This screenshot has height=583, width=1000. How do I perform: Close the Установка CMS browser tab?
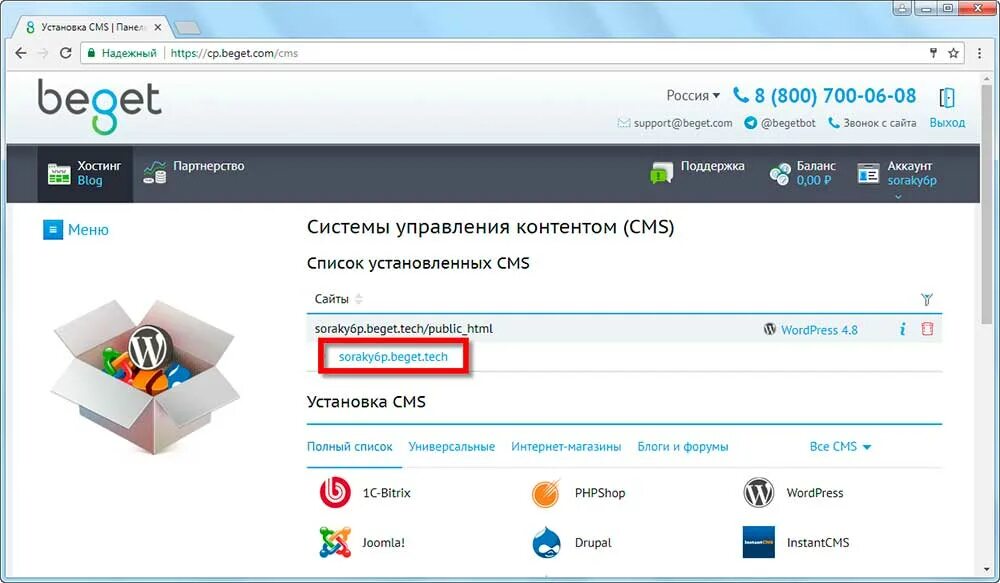(158, 27)
